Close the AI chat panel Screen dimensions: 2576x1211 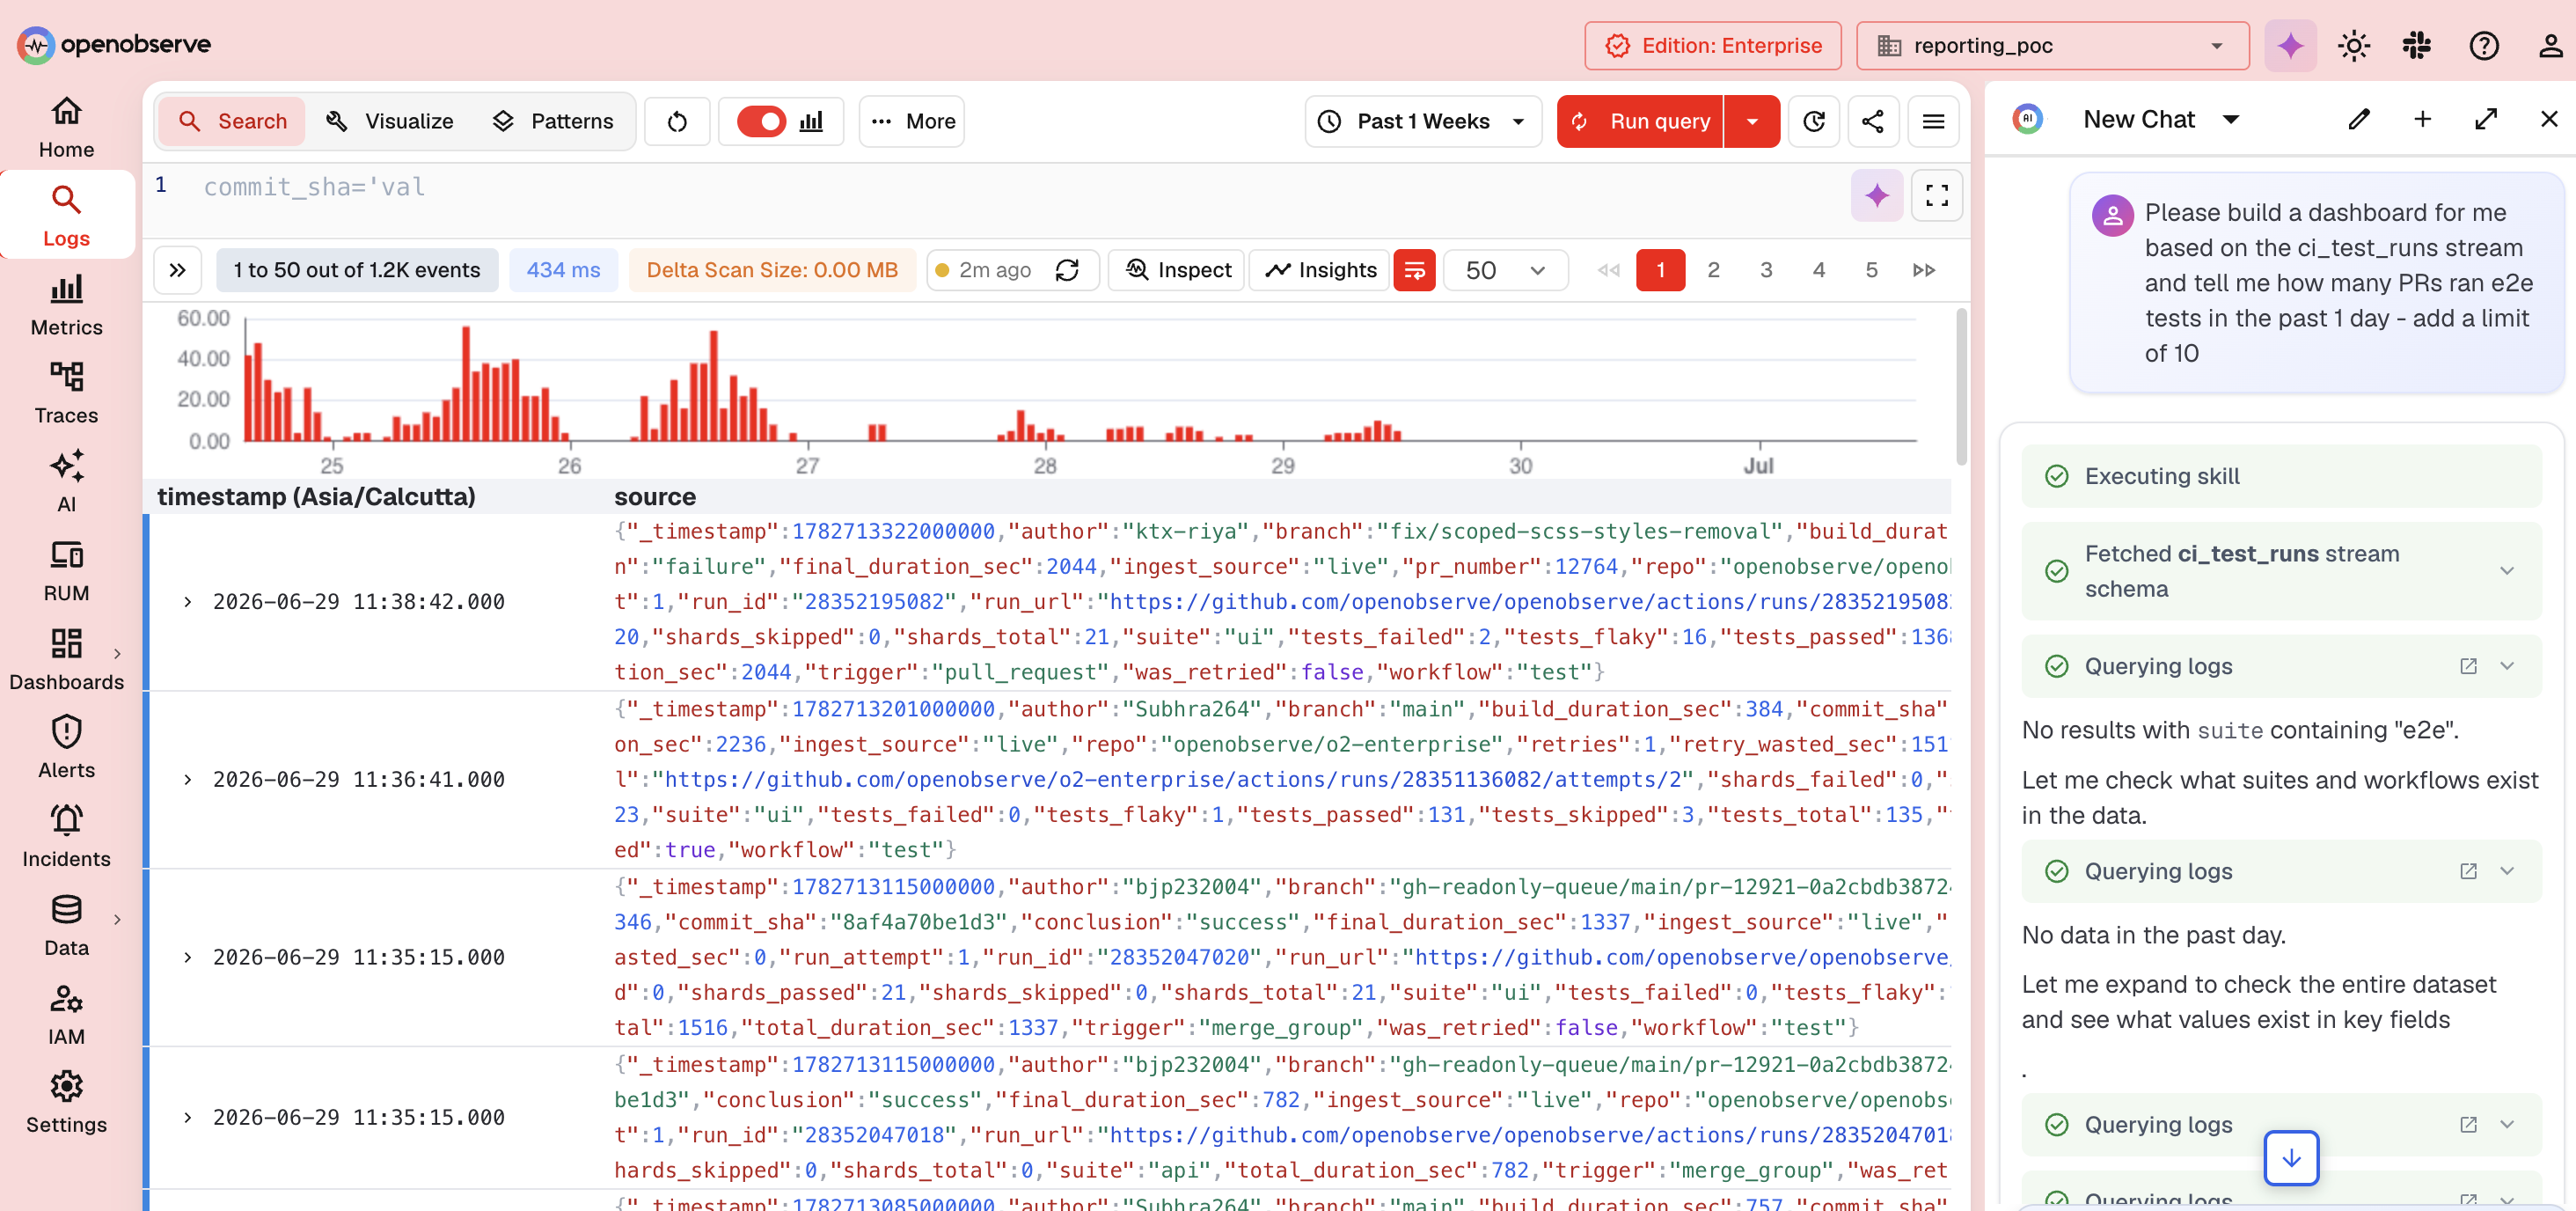[2548, 119]
